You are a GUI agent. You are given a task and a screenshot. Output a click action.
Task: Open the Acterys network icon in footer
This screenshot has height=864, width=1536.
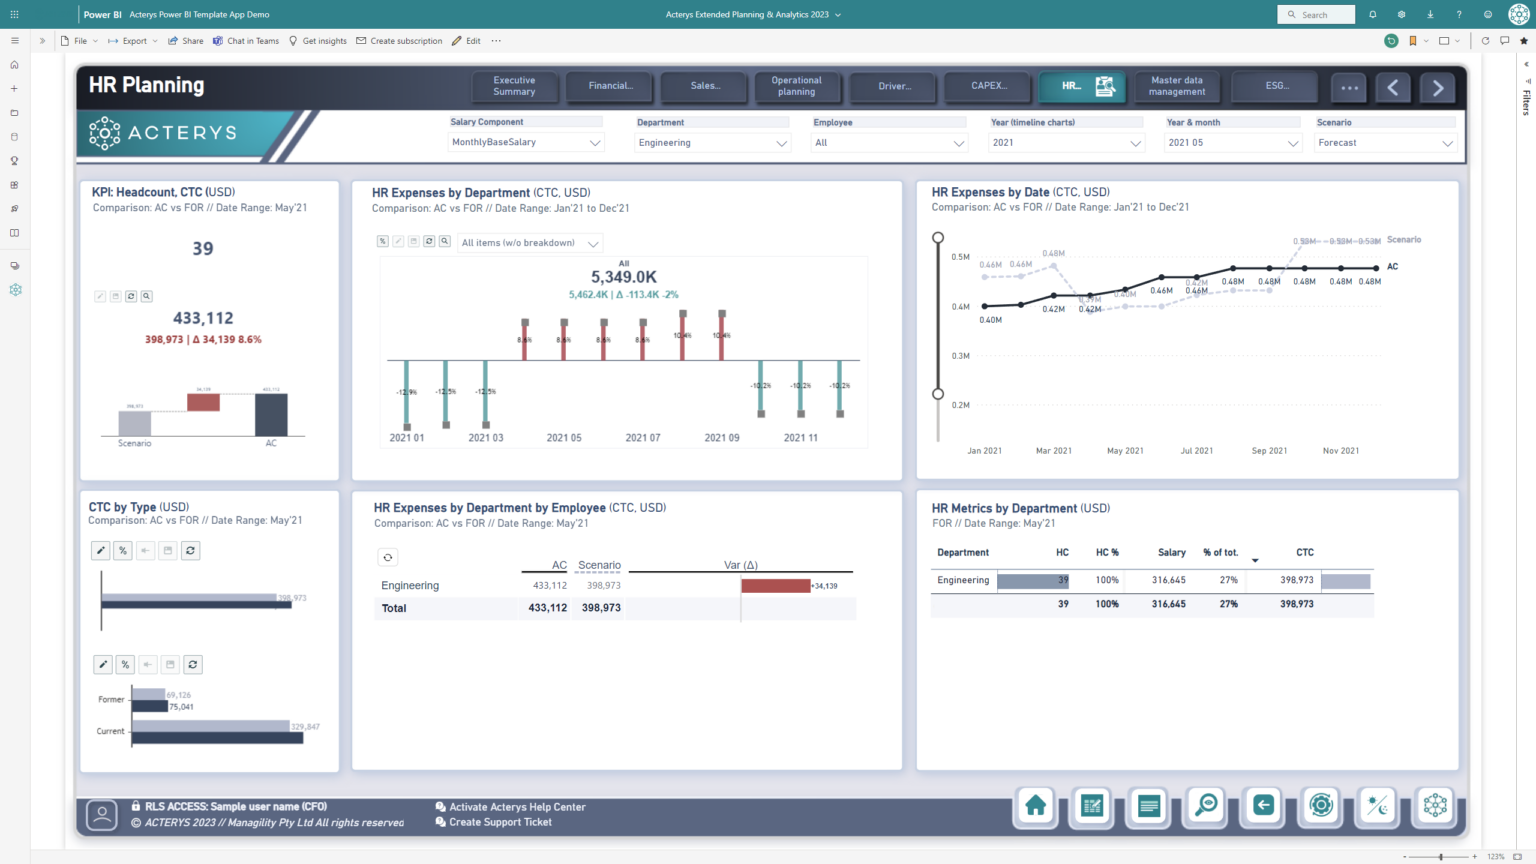(x=1434, y=807)
